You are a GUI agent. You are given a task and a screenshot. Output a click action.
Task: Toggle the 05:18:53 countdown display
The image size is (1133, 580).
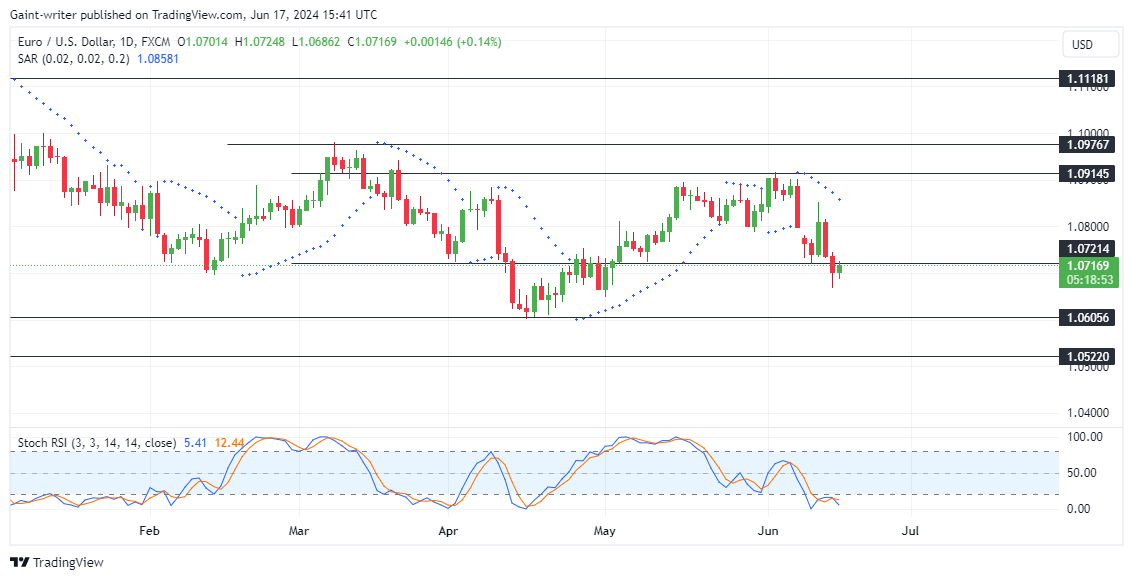[x=1088, y=280]
